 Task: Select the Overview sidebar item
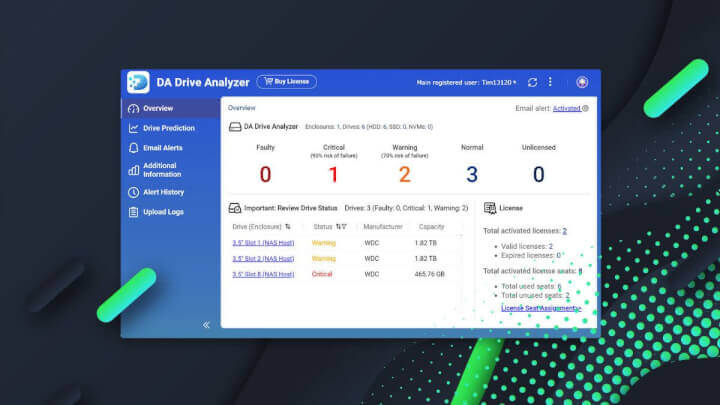pos(171,108)
